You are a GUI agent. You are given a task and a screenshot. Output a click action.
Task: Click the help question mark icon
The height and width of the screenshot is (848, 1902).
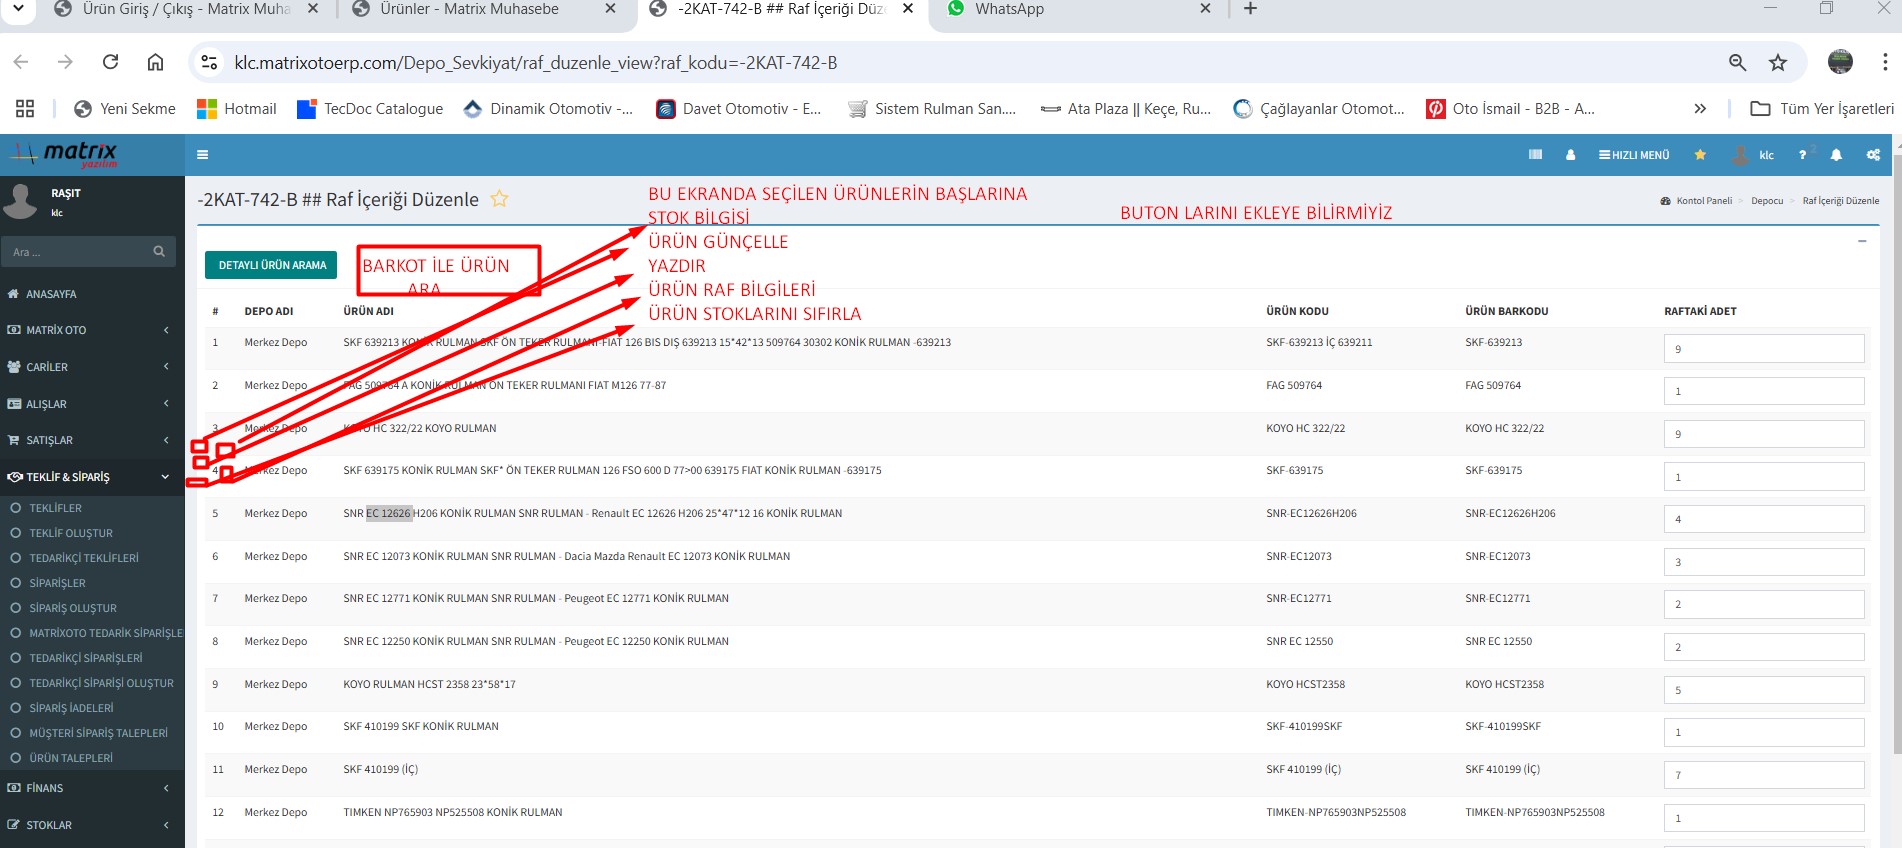1802,155
